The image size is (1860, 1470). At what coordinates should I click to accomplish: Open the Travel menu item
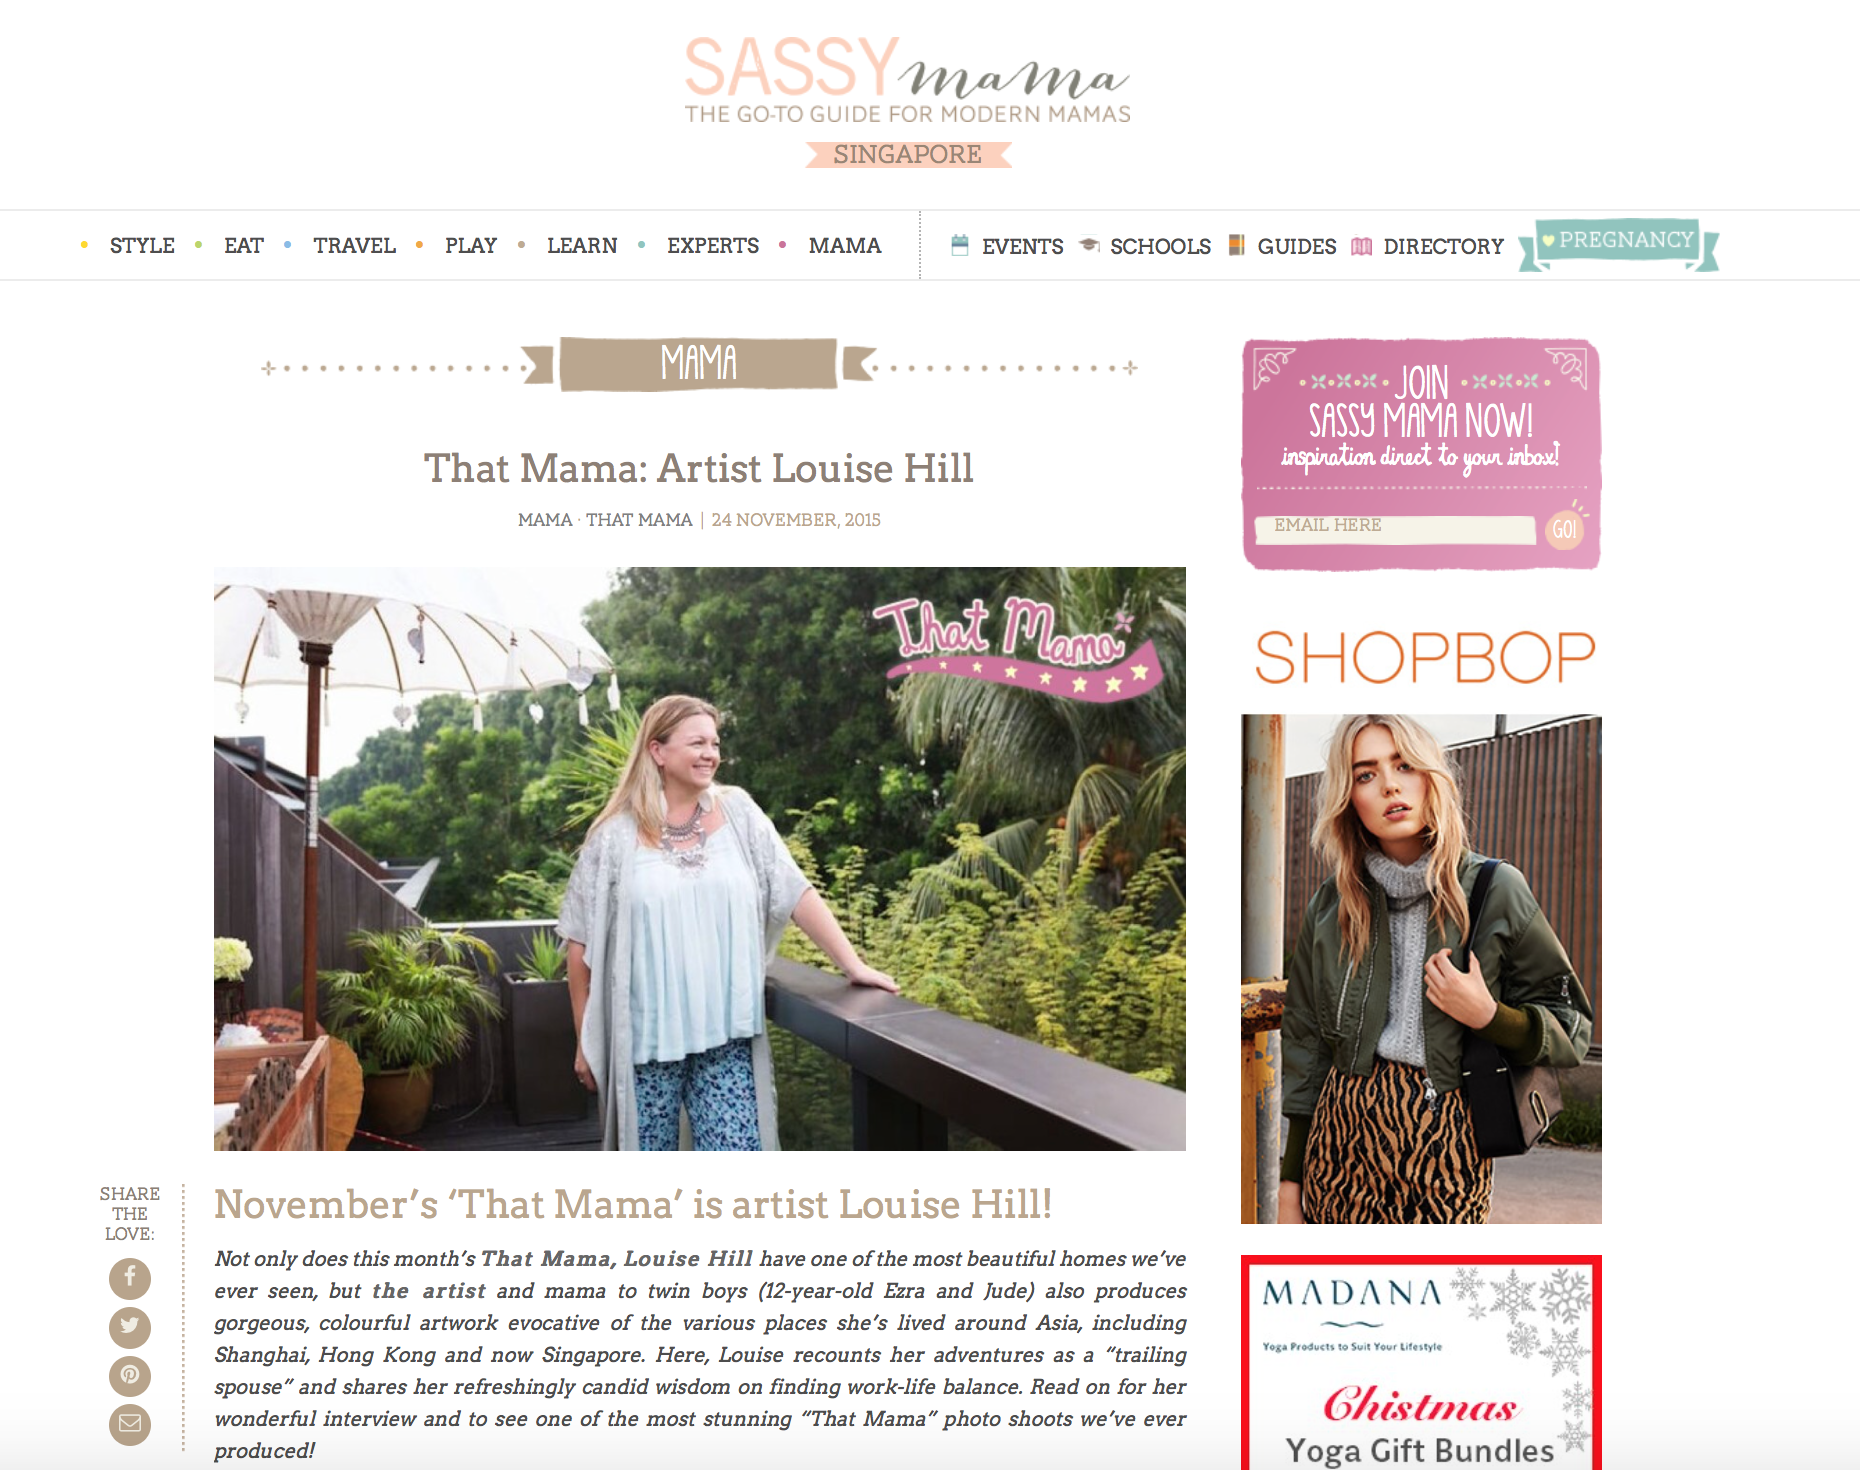click(354, 246)
